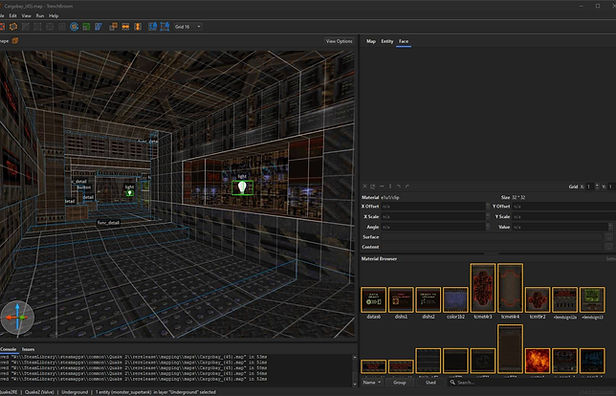
Task: Open the Name sort dropdown in Material Browser
Action: [x=371, y=382]
